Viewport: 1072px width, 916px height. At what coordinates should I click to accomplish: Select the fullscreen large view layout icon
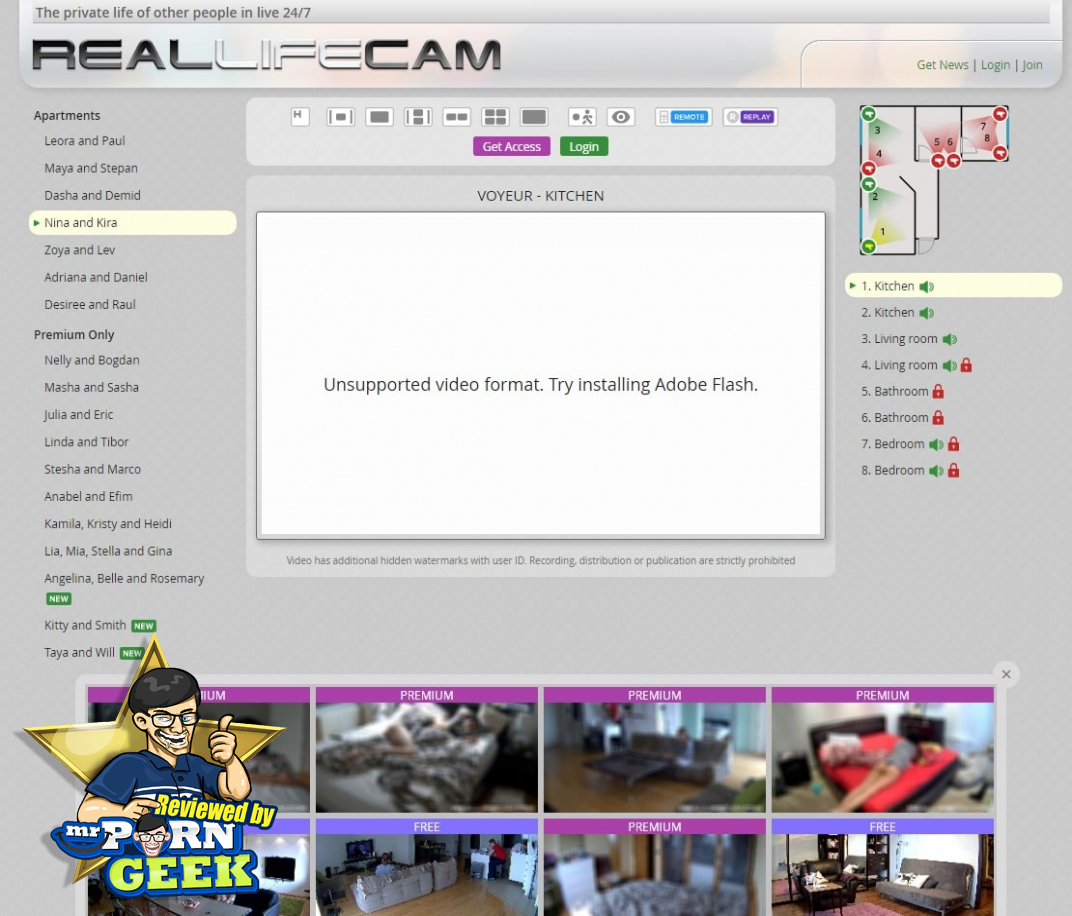[534, 117]
